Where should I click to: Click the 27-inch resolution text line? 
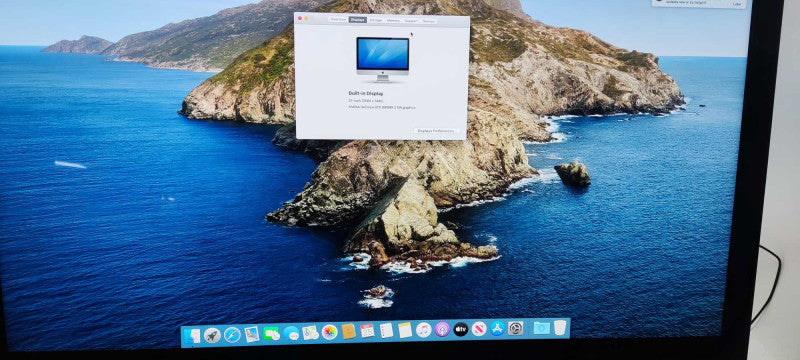click(x=366, y=101)
